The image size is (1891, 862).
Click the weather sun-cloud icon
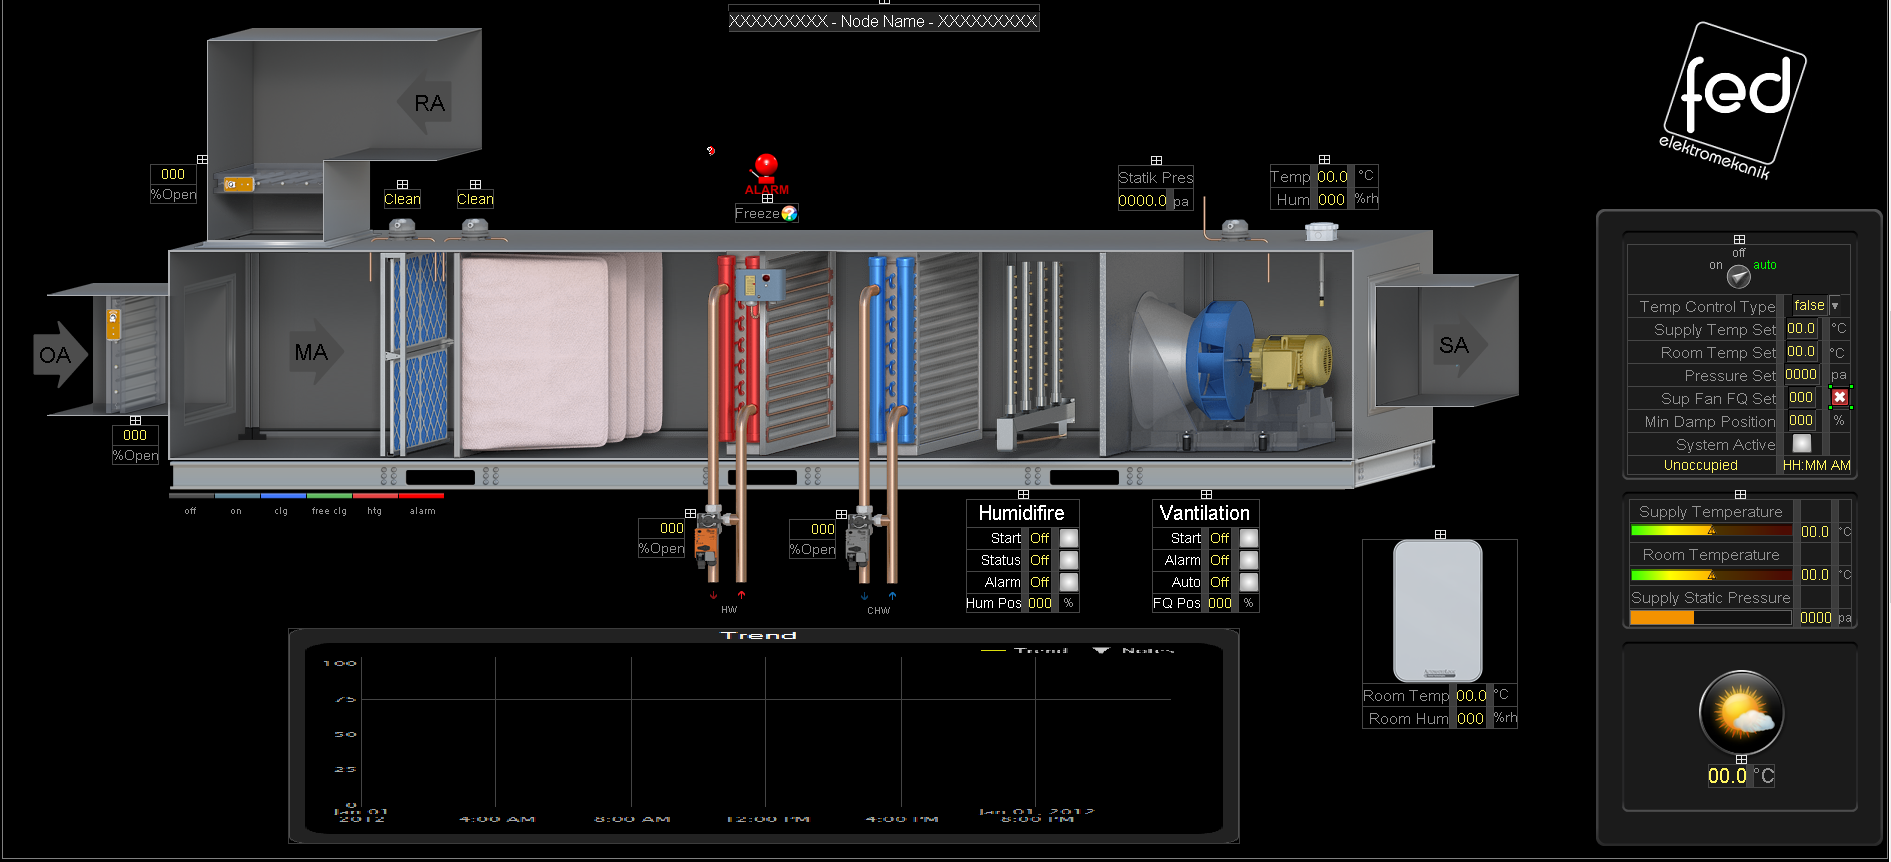pyautogui.click(x=1741, y=712)
